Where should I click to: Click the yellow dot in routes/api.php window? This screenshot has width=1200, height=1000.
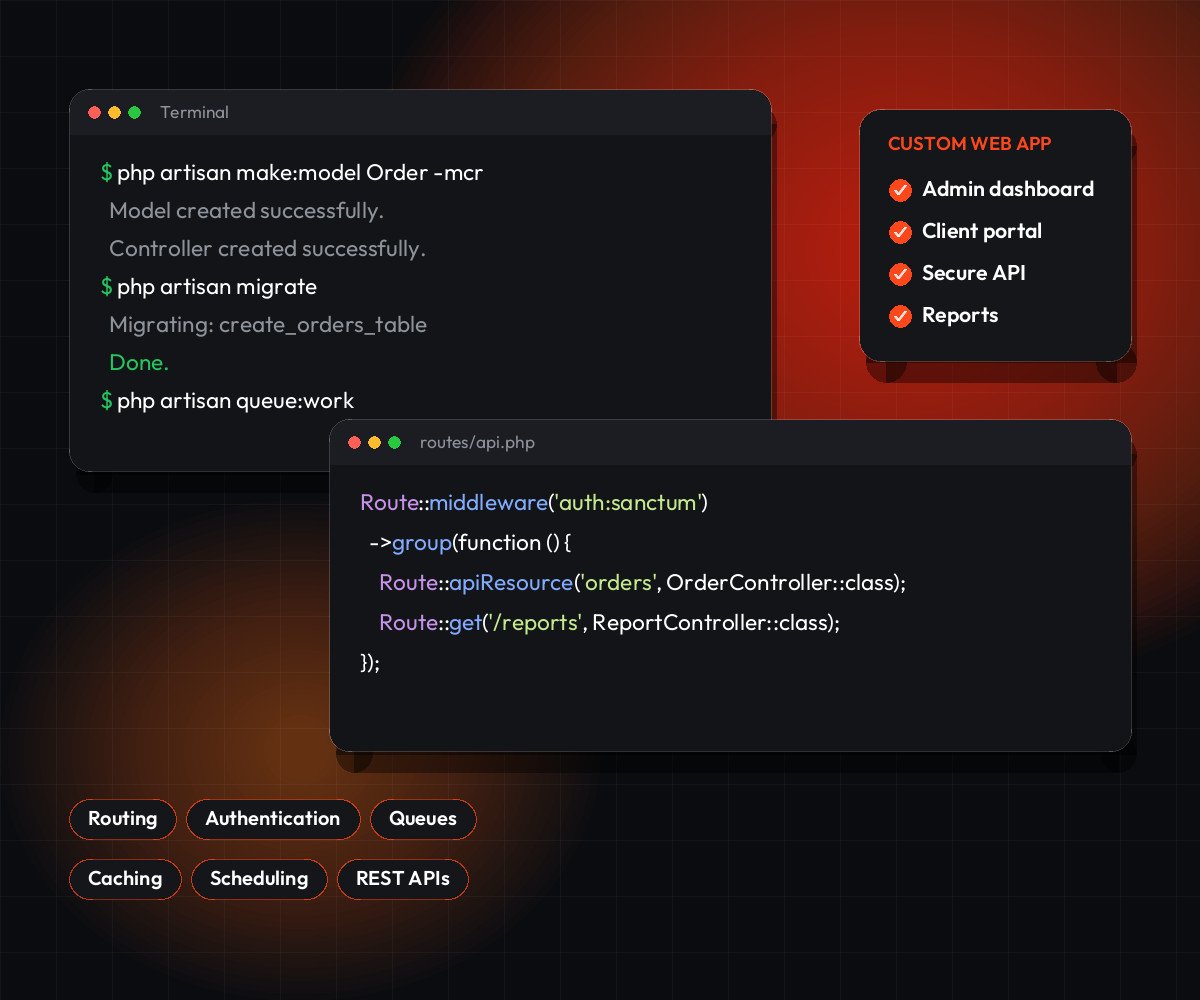[375, 443]
